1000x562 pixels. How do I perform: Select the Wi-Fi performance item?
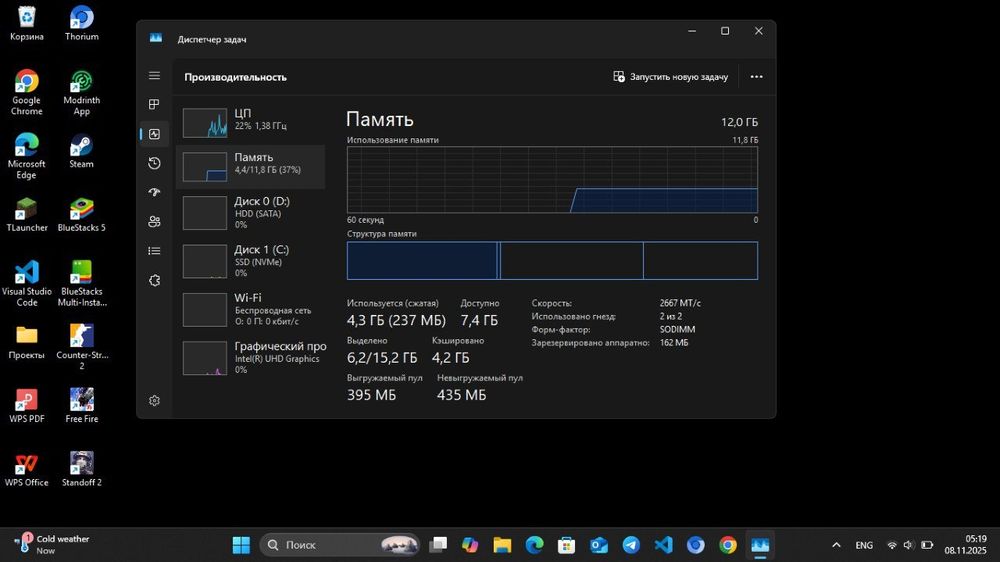250,309
